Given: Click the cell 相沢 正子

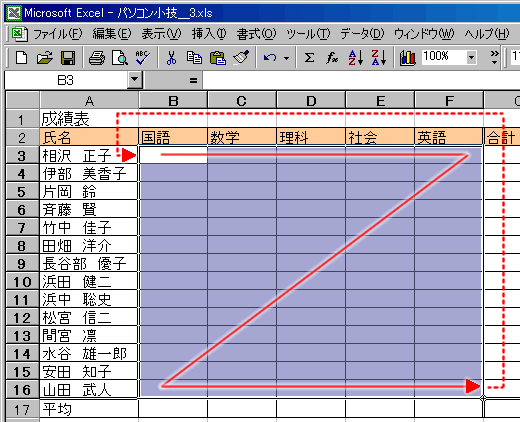Looking at the screenshot, I should [x=89, y=155].
